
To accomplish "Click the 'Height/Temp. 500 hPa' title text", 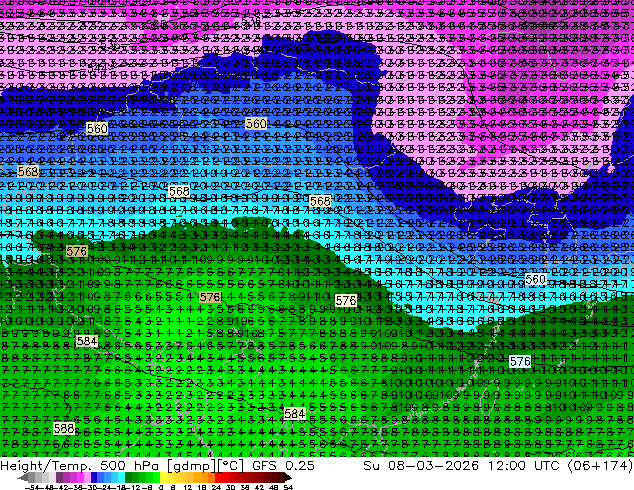I will tap(81, 466).
